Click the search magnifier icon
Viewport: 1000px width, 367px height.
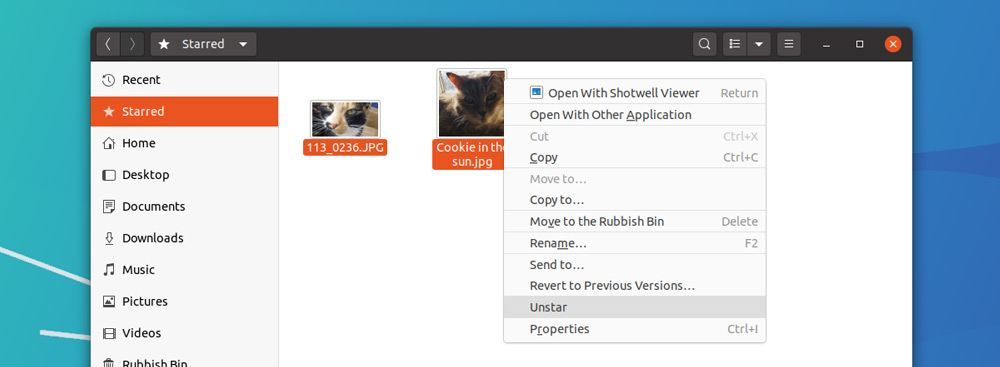tap(704, 44)
